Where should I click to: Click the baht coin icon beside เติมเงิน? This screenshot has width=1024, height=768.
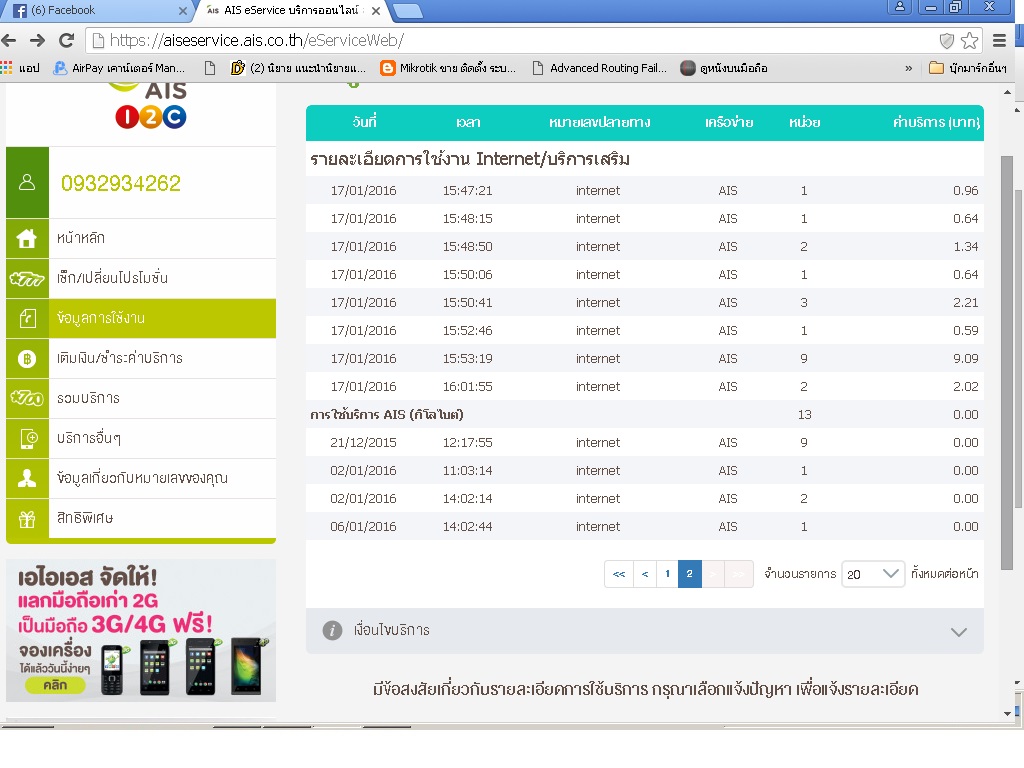pyautogui.click(x=27, y=359)
